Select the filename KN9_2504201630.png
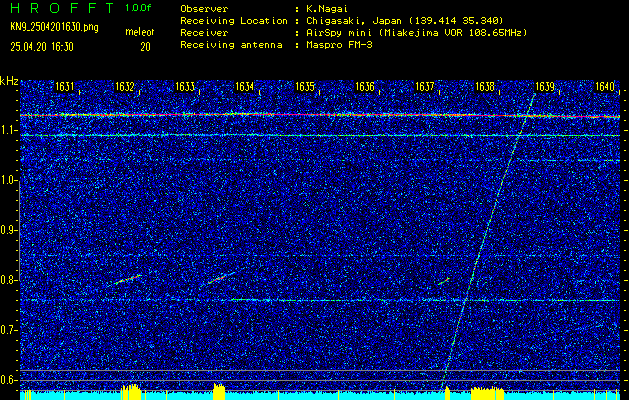This screenshot has height=400, width=629. coord(54,28)
